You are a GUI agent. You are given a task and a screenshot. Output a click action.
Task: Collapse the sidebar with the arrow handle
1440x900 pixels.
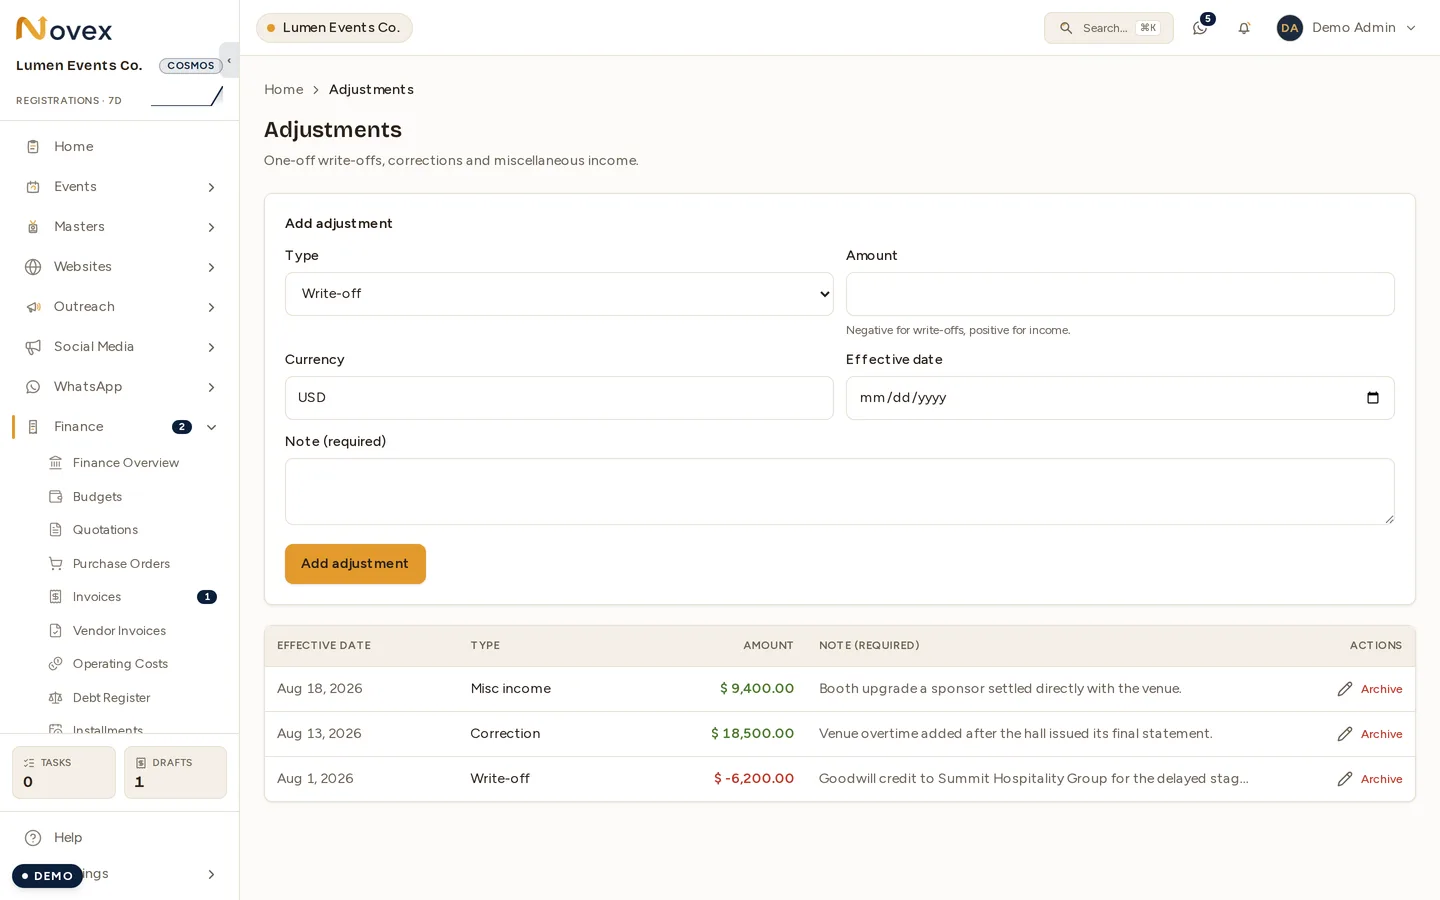(x=229, y=61)
